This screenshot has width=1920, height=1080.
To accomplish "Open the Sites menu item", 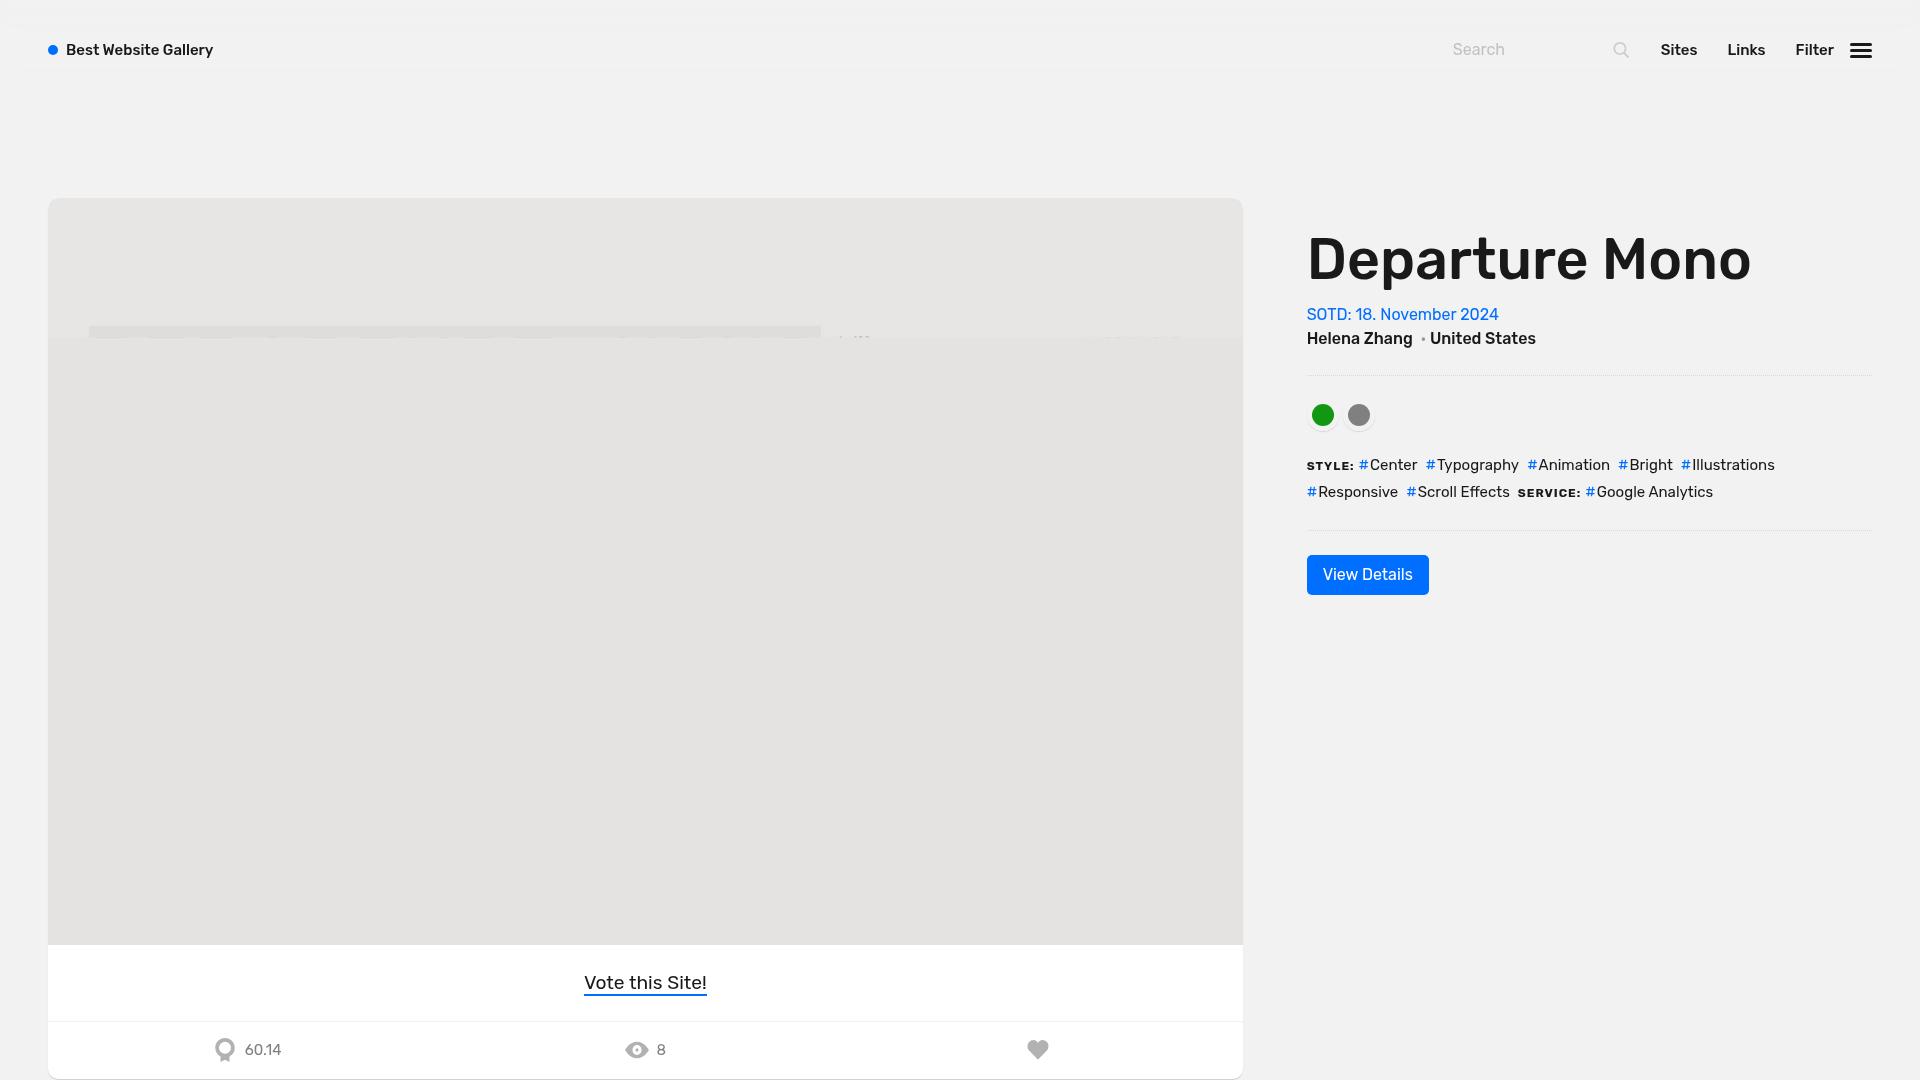I will tap(1679, 50).
